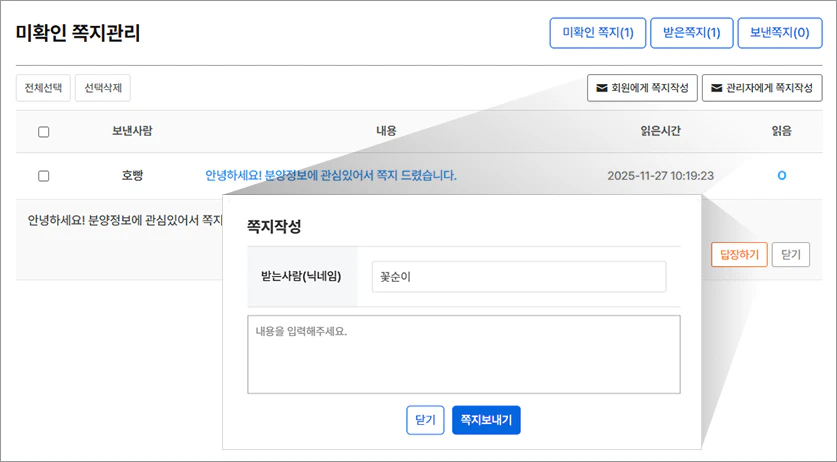Click the 내용 column header
Screen dimensions: 837x462
[x=386, y=131]
